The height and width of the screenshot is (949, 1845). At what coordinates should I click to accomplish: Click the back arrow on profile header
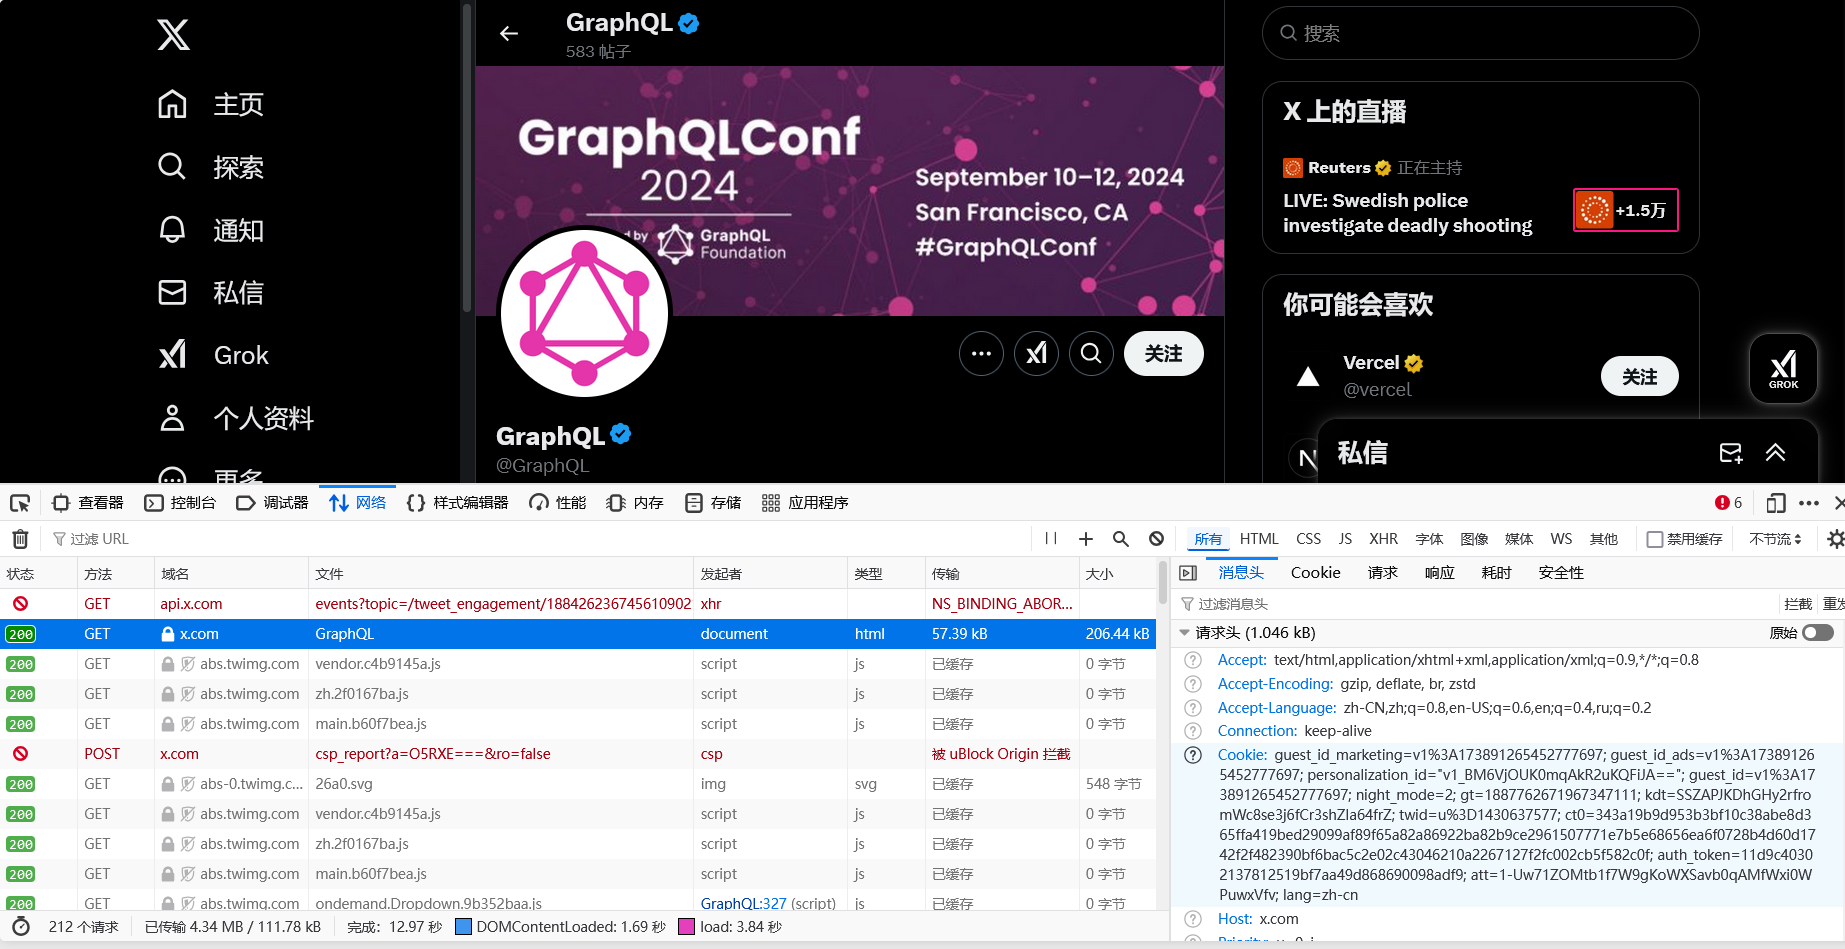pyautogui.click(x=509, y=34)
